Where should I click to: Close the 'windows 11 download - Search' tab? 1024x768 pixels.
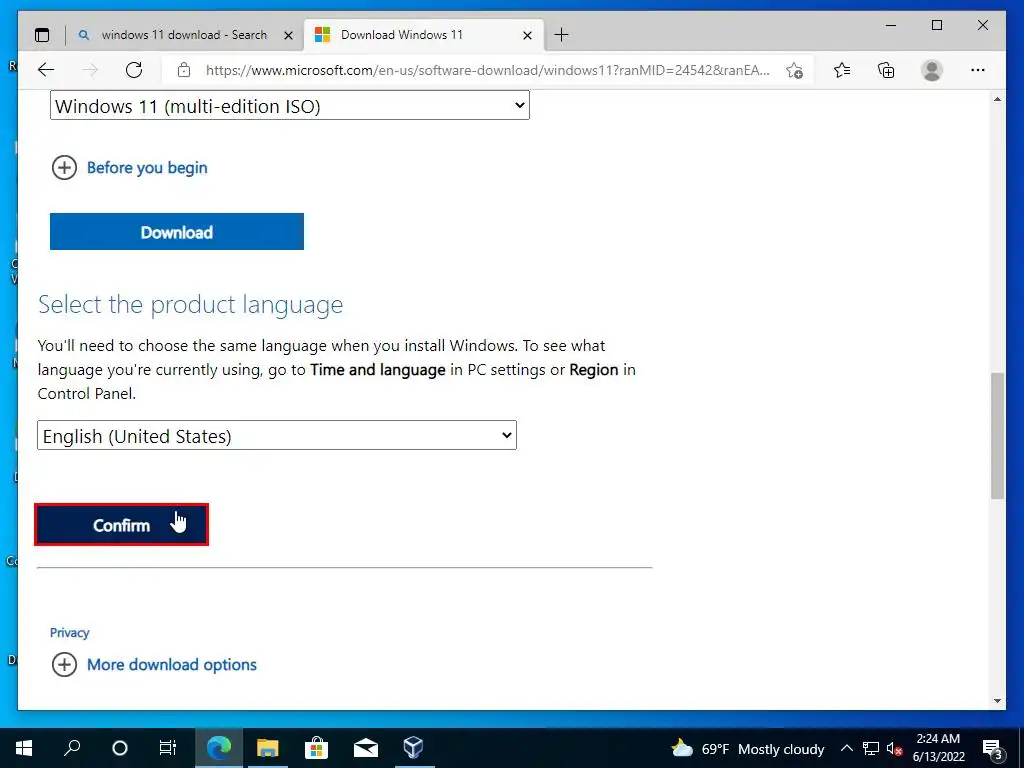[x=288, y=35]
